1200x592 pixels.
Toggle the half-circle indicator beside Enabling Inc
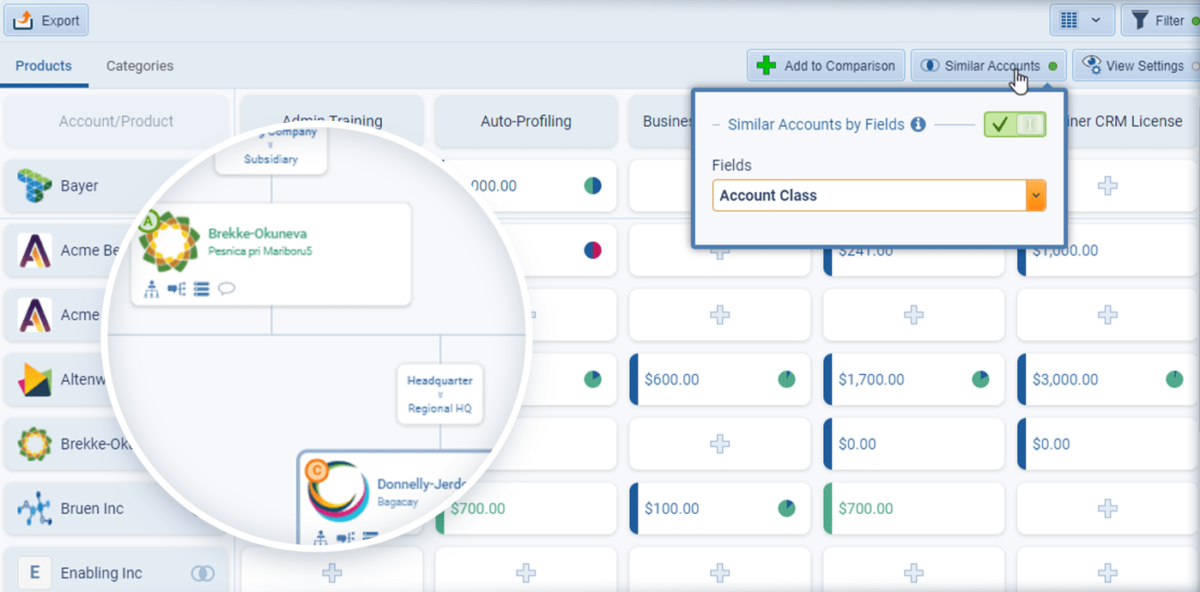click(203, 572)
